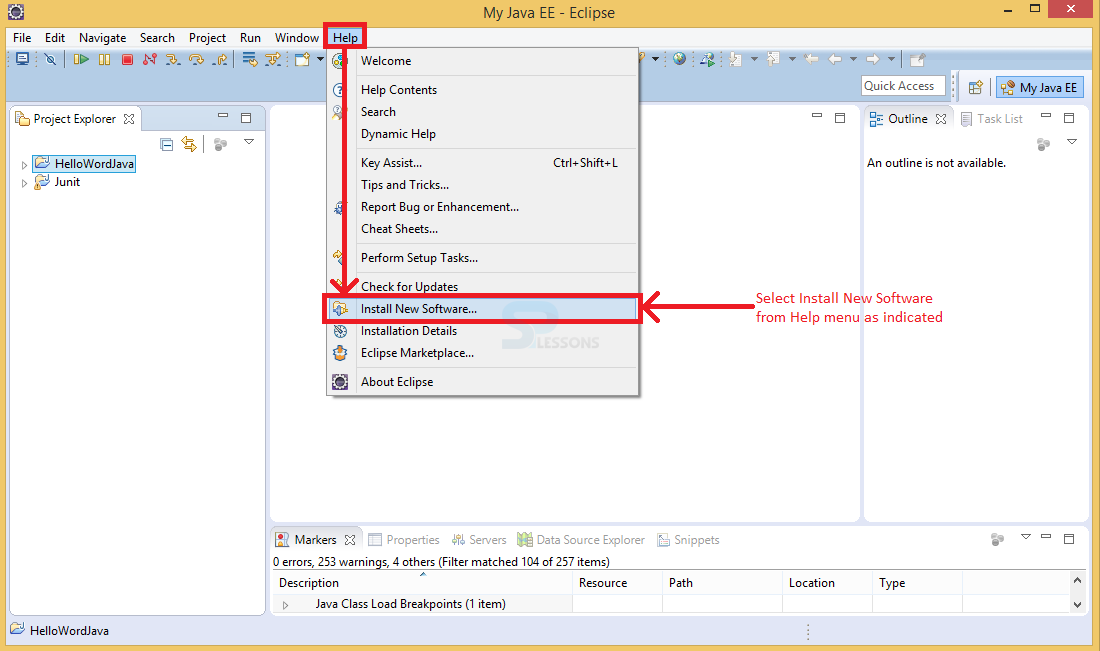The width and height of the screenshot is (1100, 651).
Task: Toggle Link with Editor in Project Explorer
Action: 189,145
